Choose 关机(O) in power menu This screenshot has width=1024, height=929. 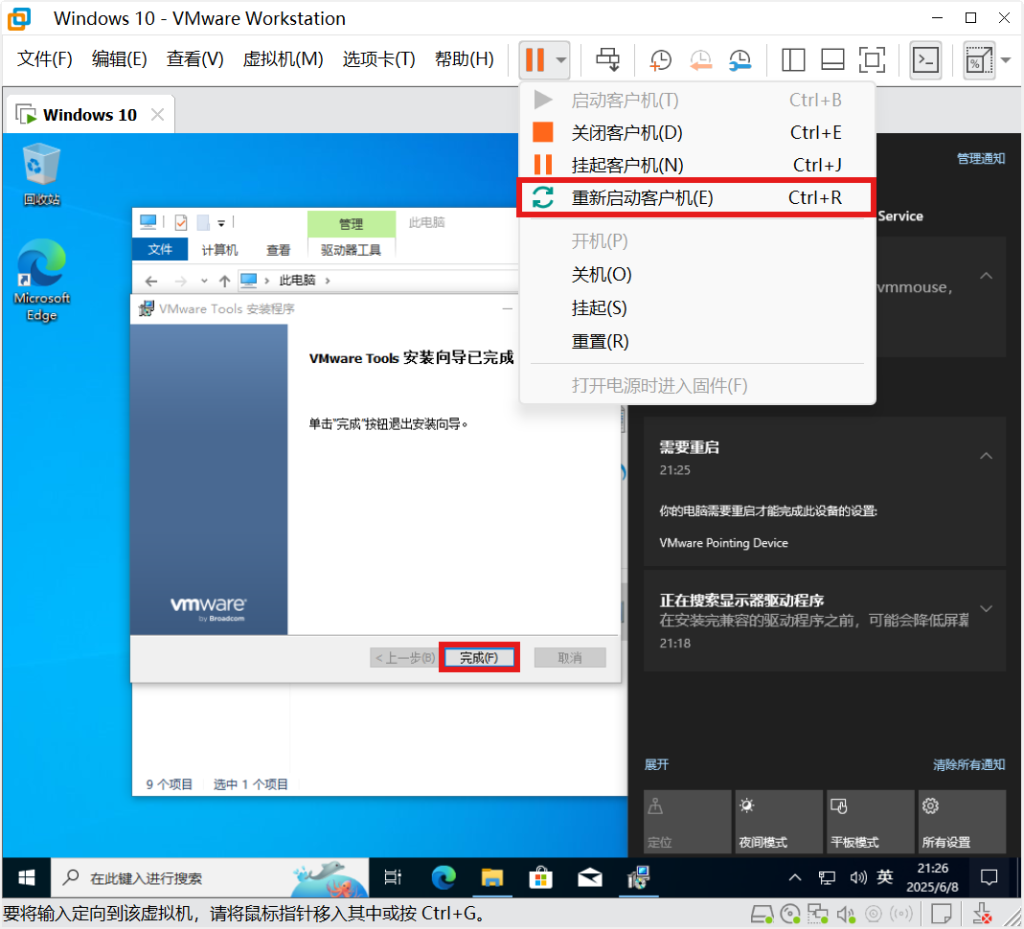pos(697,274)
